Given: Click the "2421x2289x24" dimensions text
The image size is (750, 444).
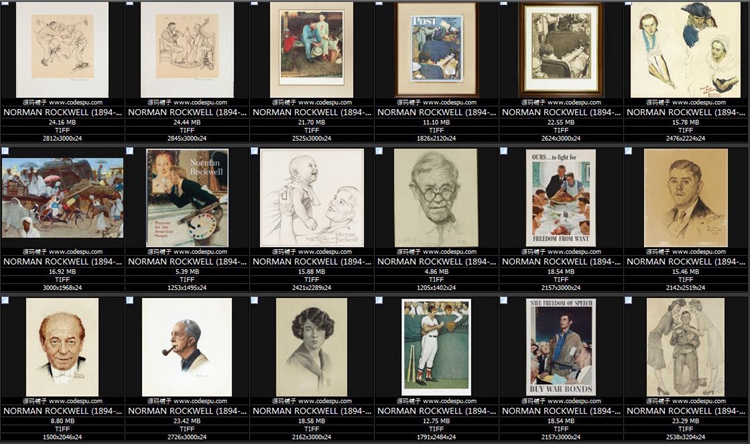Looking at the screenshot, I should [311, 288].
